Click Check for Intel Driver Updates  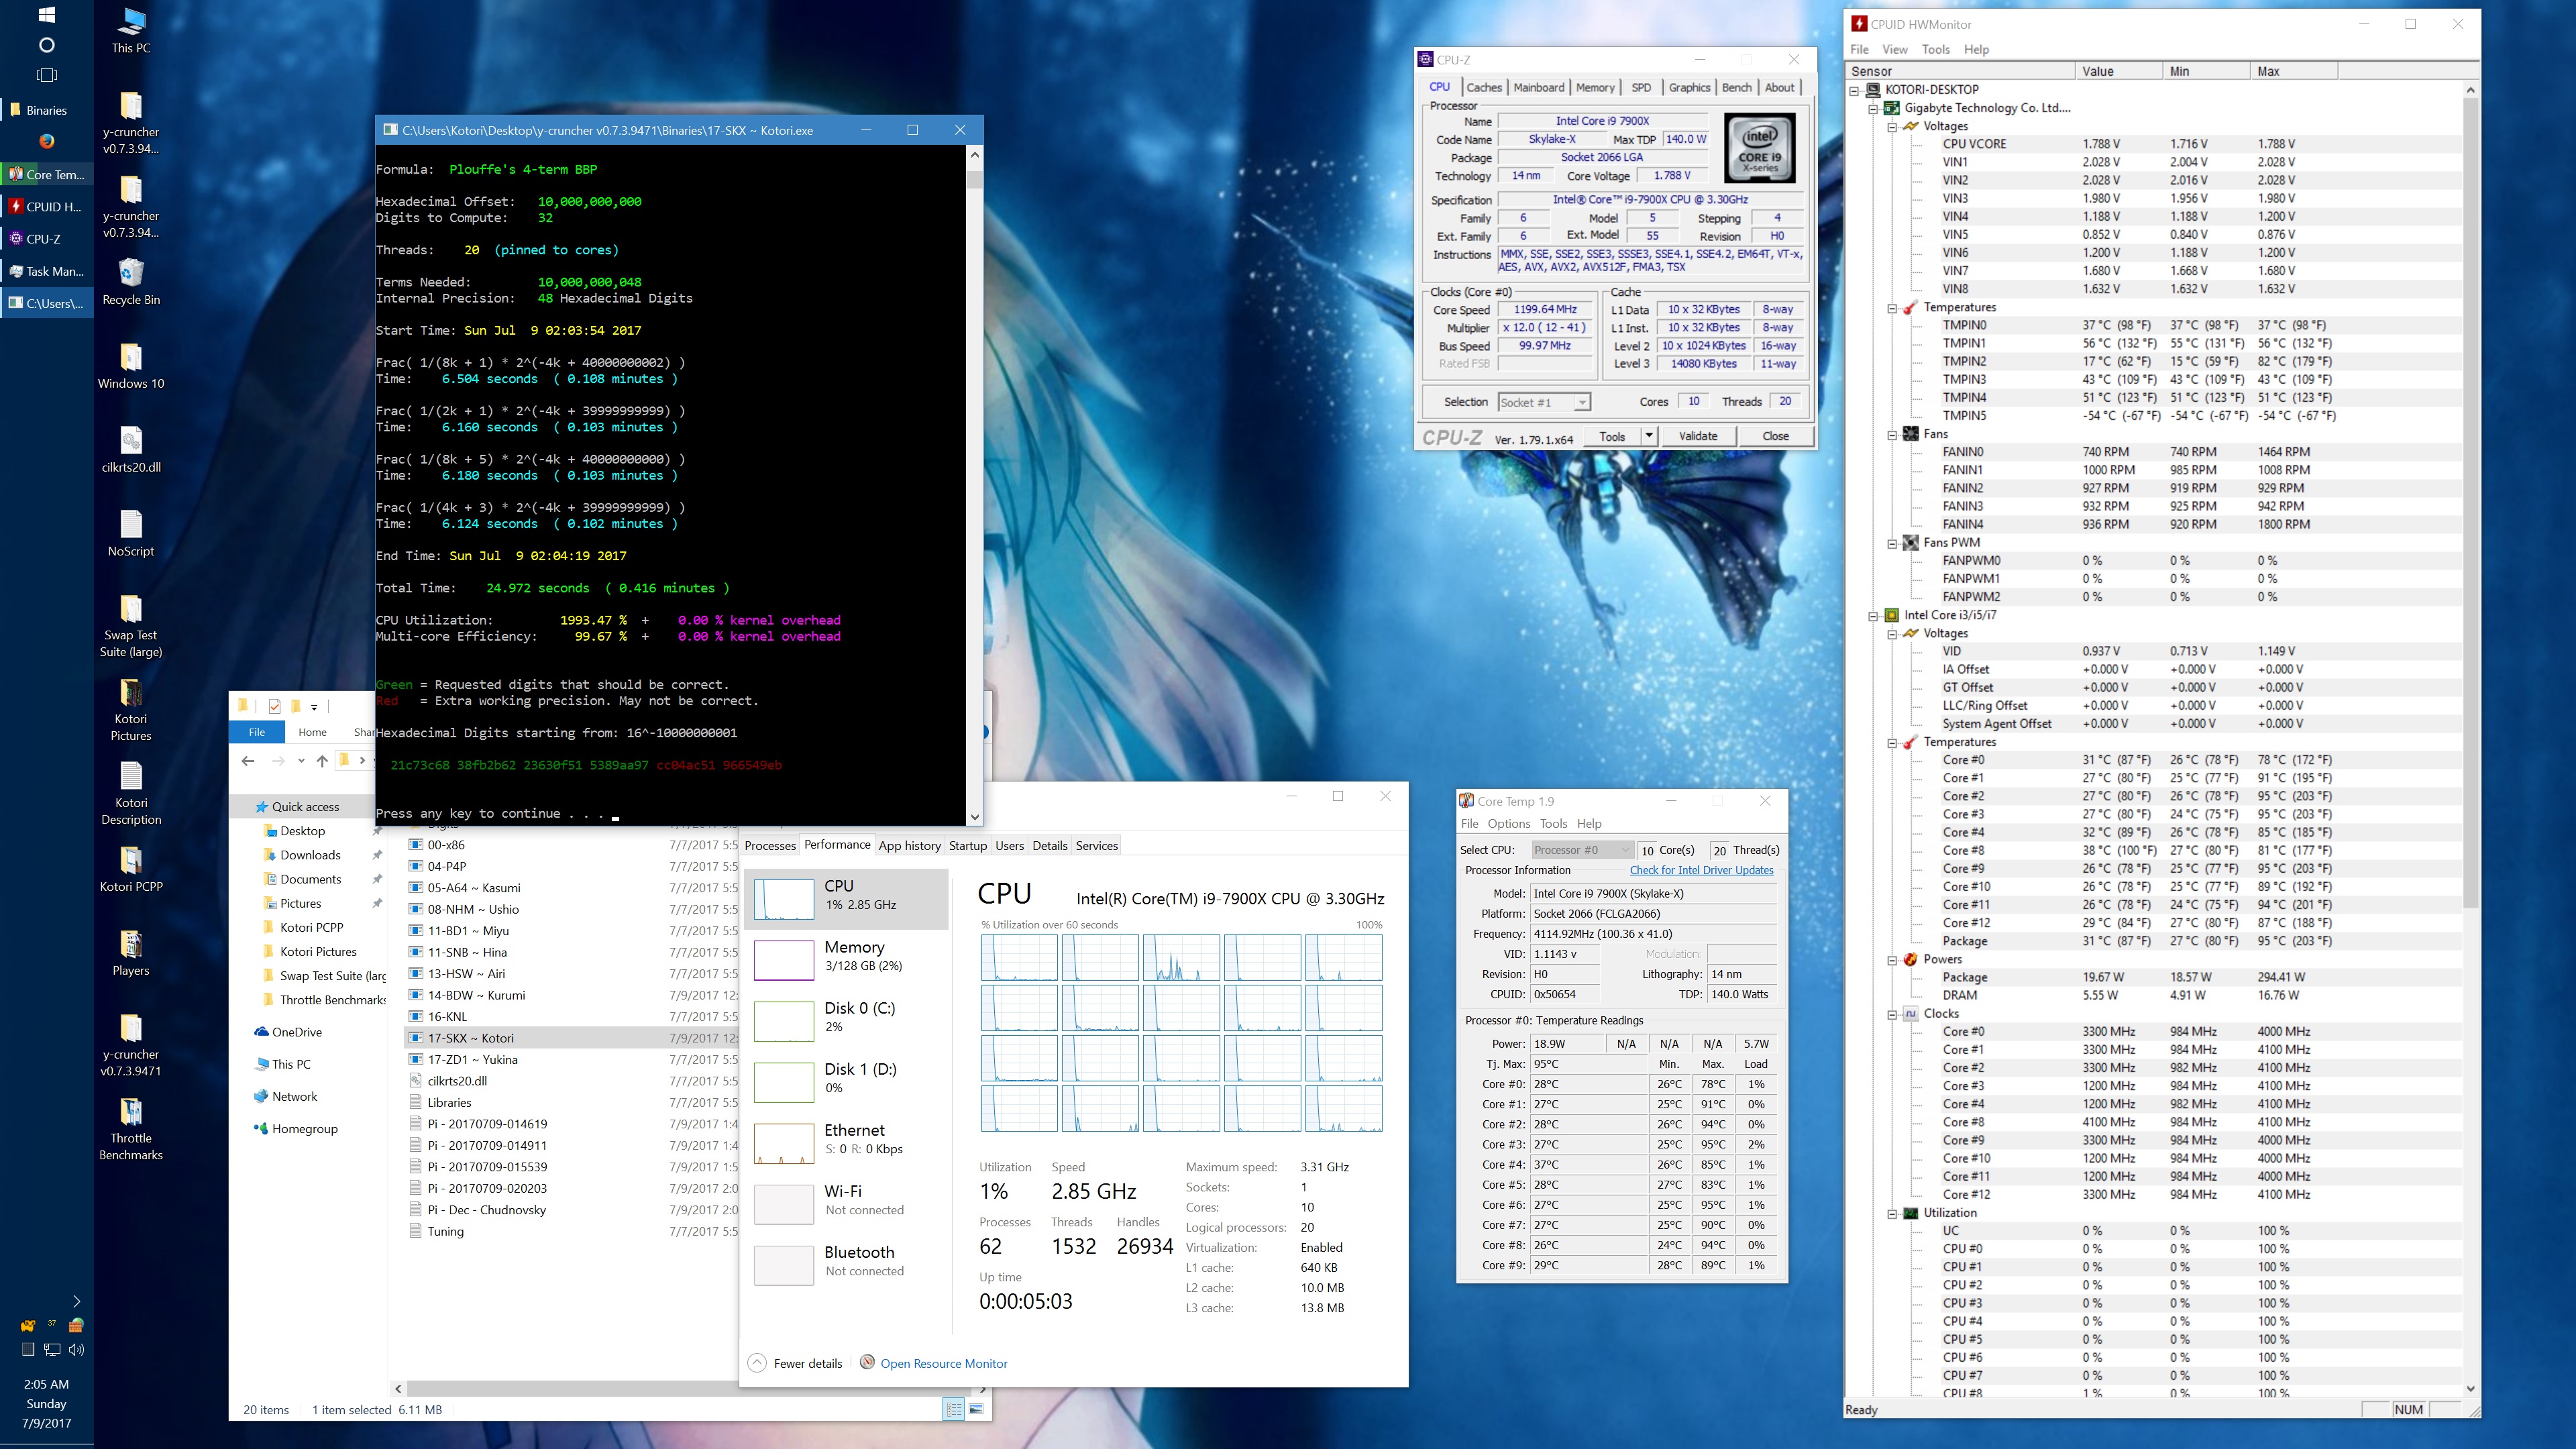(x=1701, y=870)
